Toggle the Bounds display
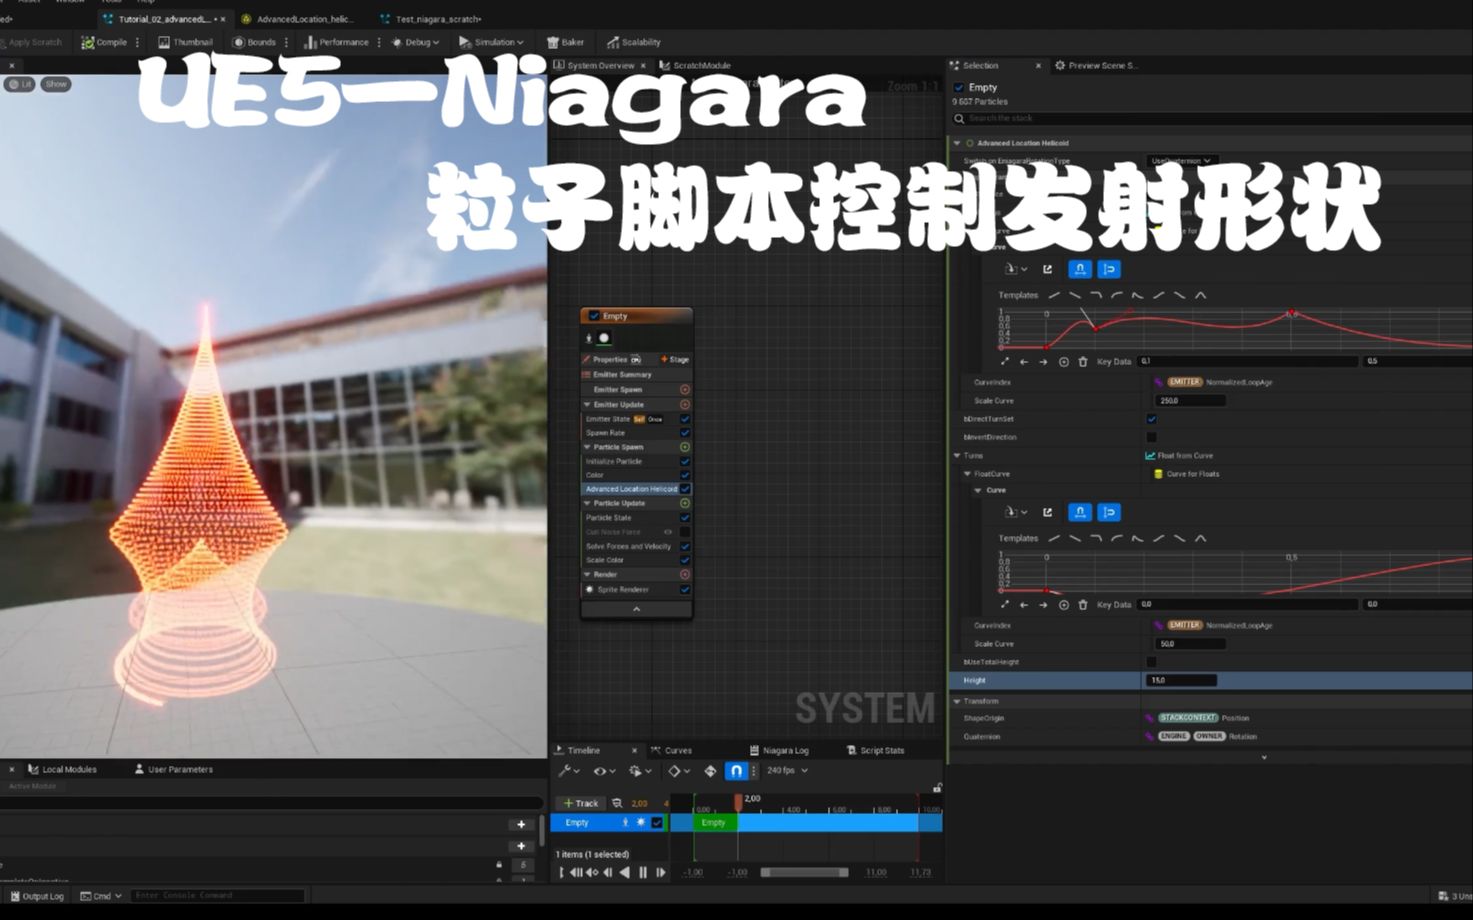This screenshot has height=920, width=1473. (254, 42)
